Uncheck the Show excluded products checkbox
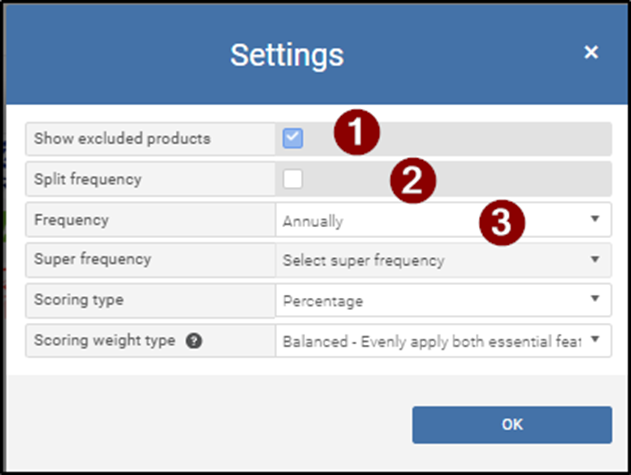631x475 pixels. coord(292,139)
